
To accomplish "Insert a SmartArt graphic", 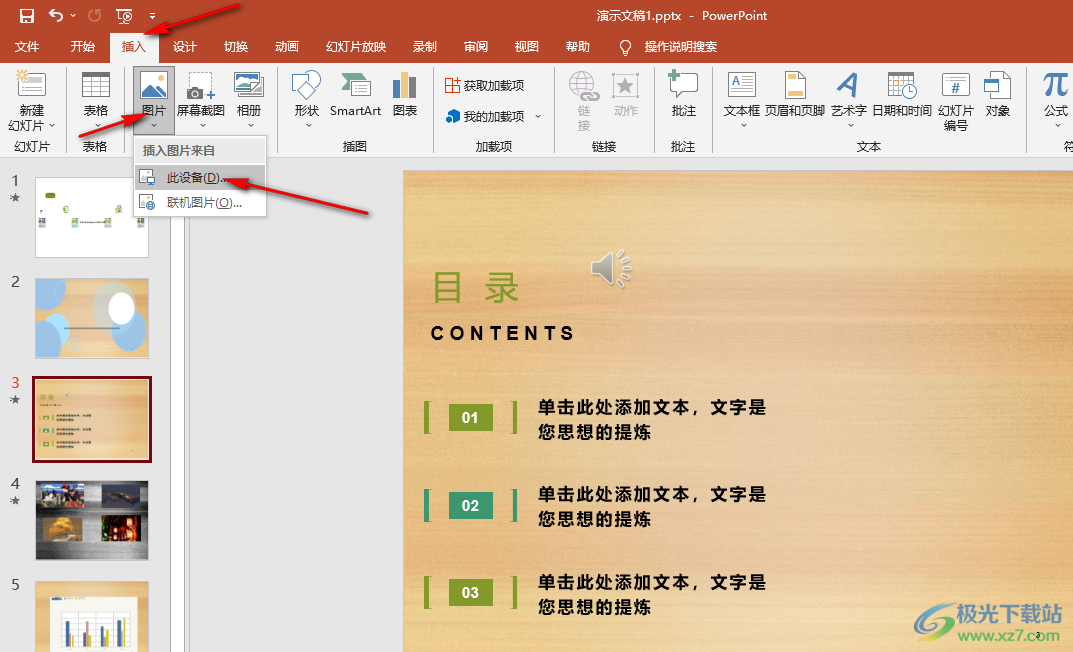I will [x=355, y=94].
